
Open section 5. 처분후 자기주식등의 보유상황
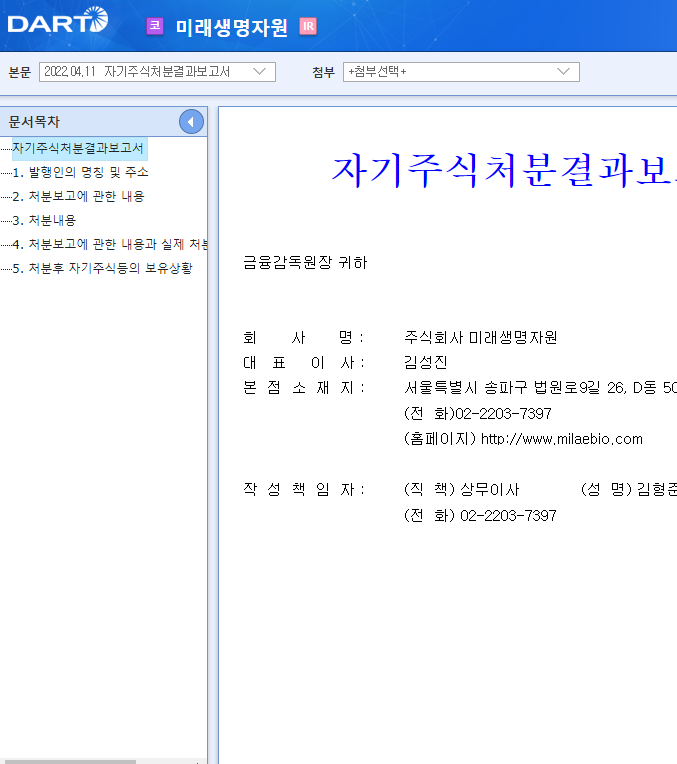pyautogui.click(x=102, y=268)
